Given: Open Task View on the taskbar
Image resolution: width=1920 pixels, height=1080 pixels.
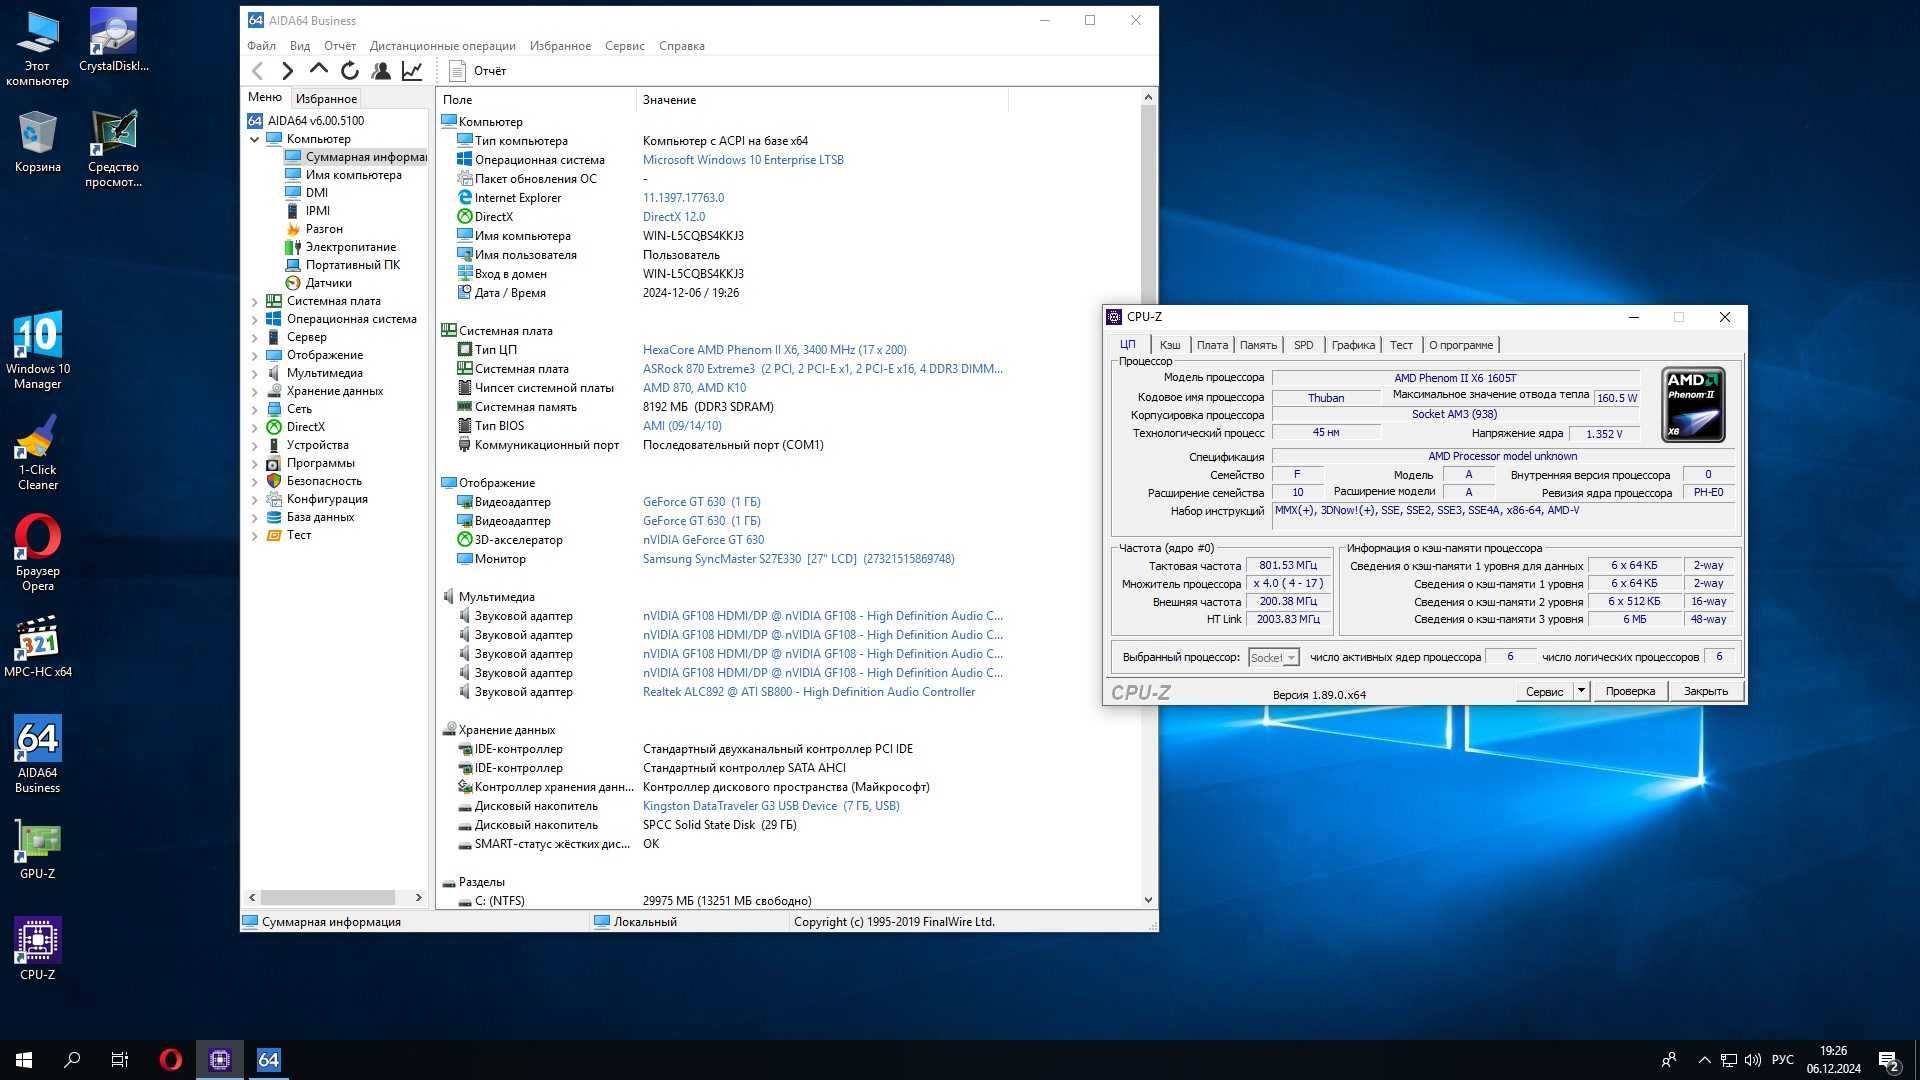Looking at the screenshot, I should click(x=120, y=1060).
